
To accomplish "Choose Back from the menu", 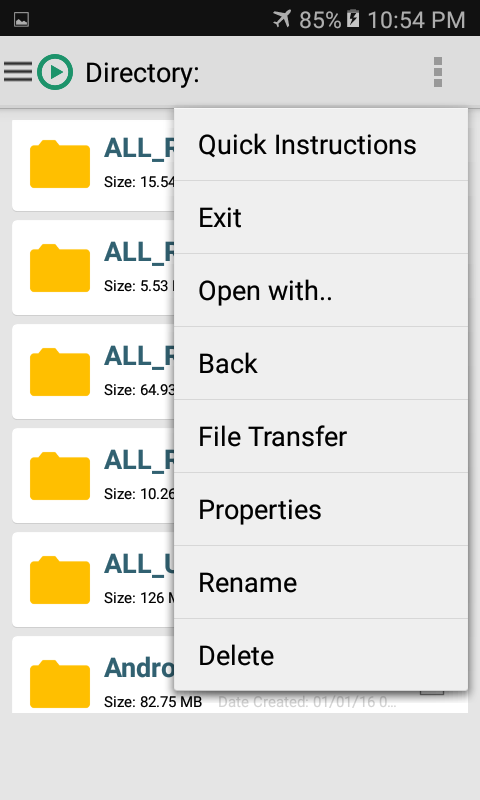I will 321,363.
